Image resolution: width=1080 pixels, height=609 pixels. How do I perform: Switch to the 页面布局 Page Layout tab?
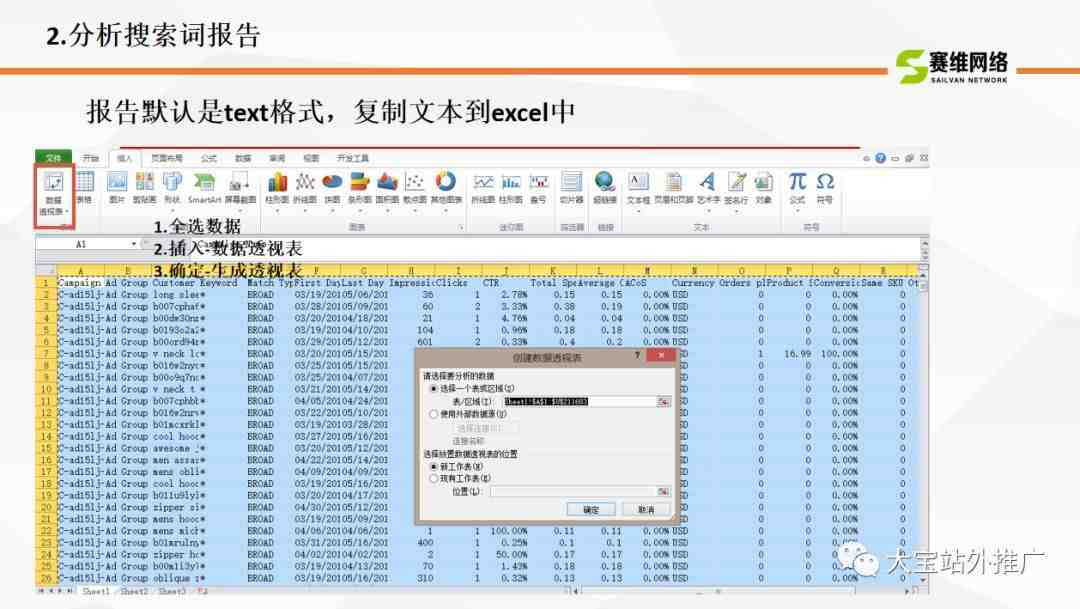pyautogui.click(x=167, y=158)
